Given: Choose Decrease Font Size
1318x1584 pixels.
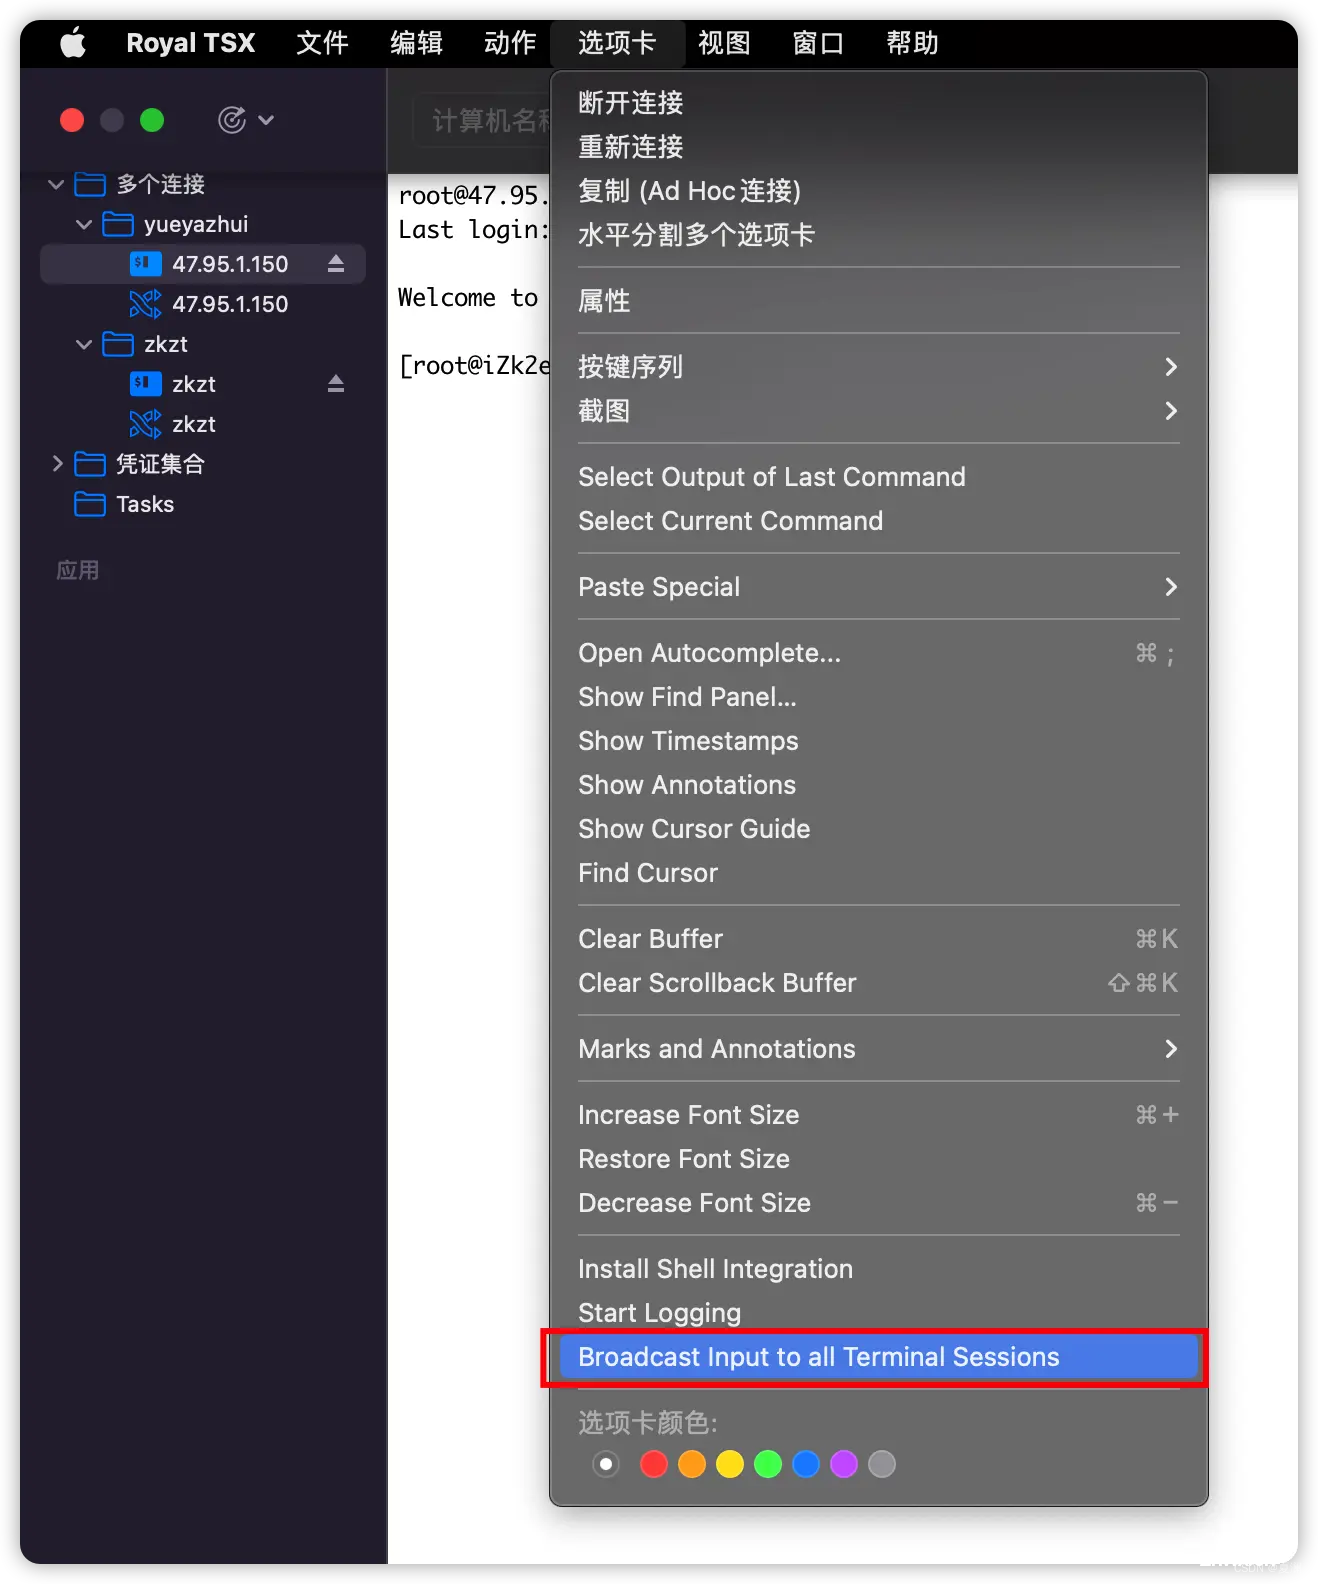Looking at the screenshot, I should click(878, 1203).
